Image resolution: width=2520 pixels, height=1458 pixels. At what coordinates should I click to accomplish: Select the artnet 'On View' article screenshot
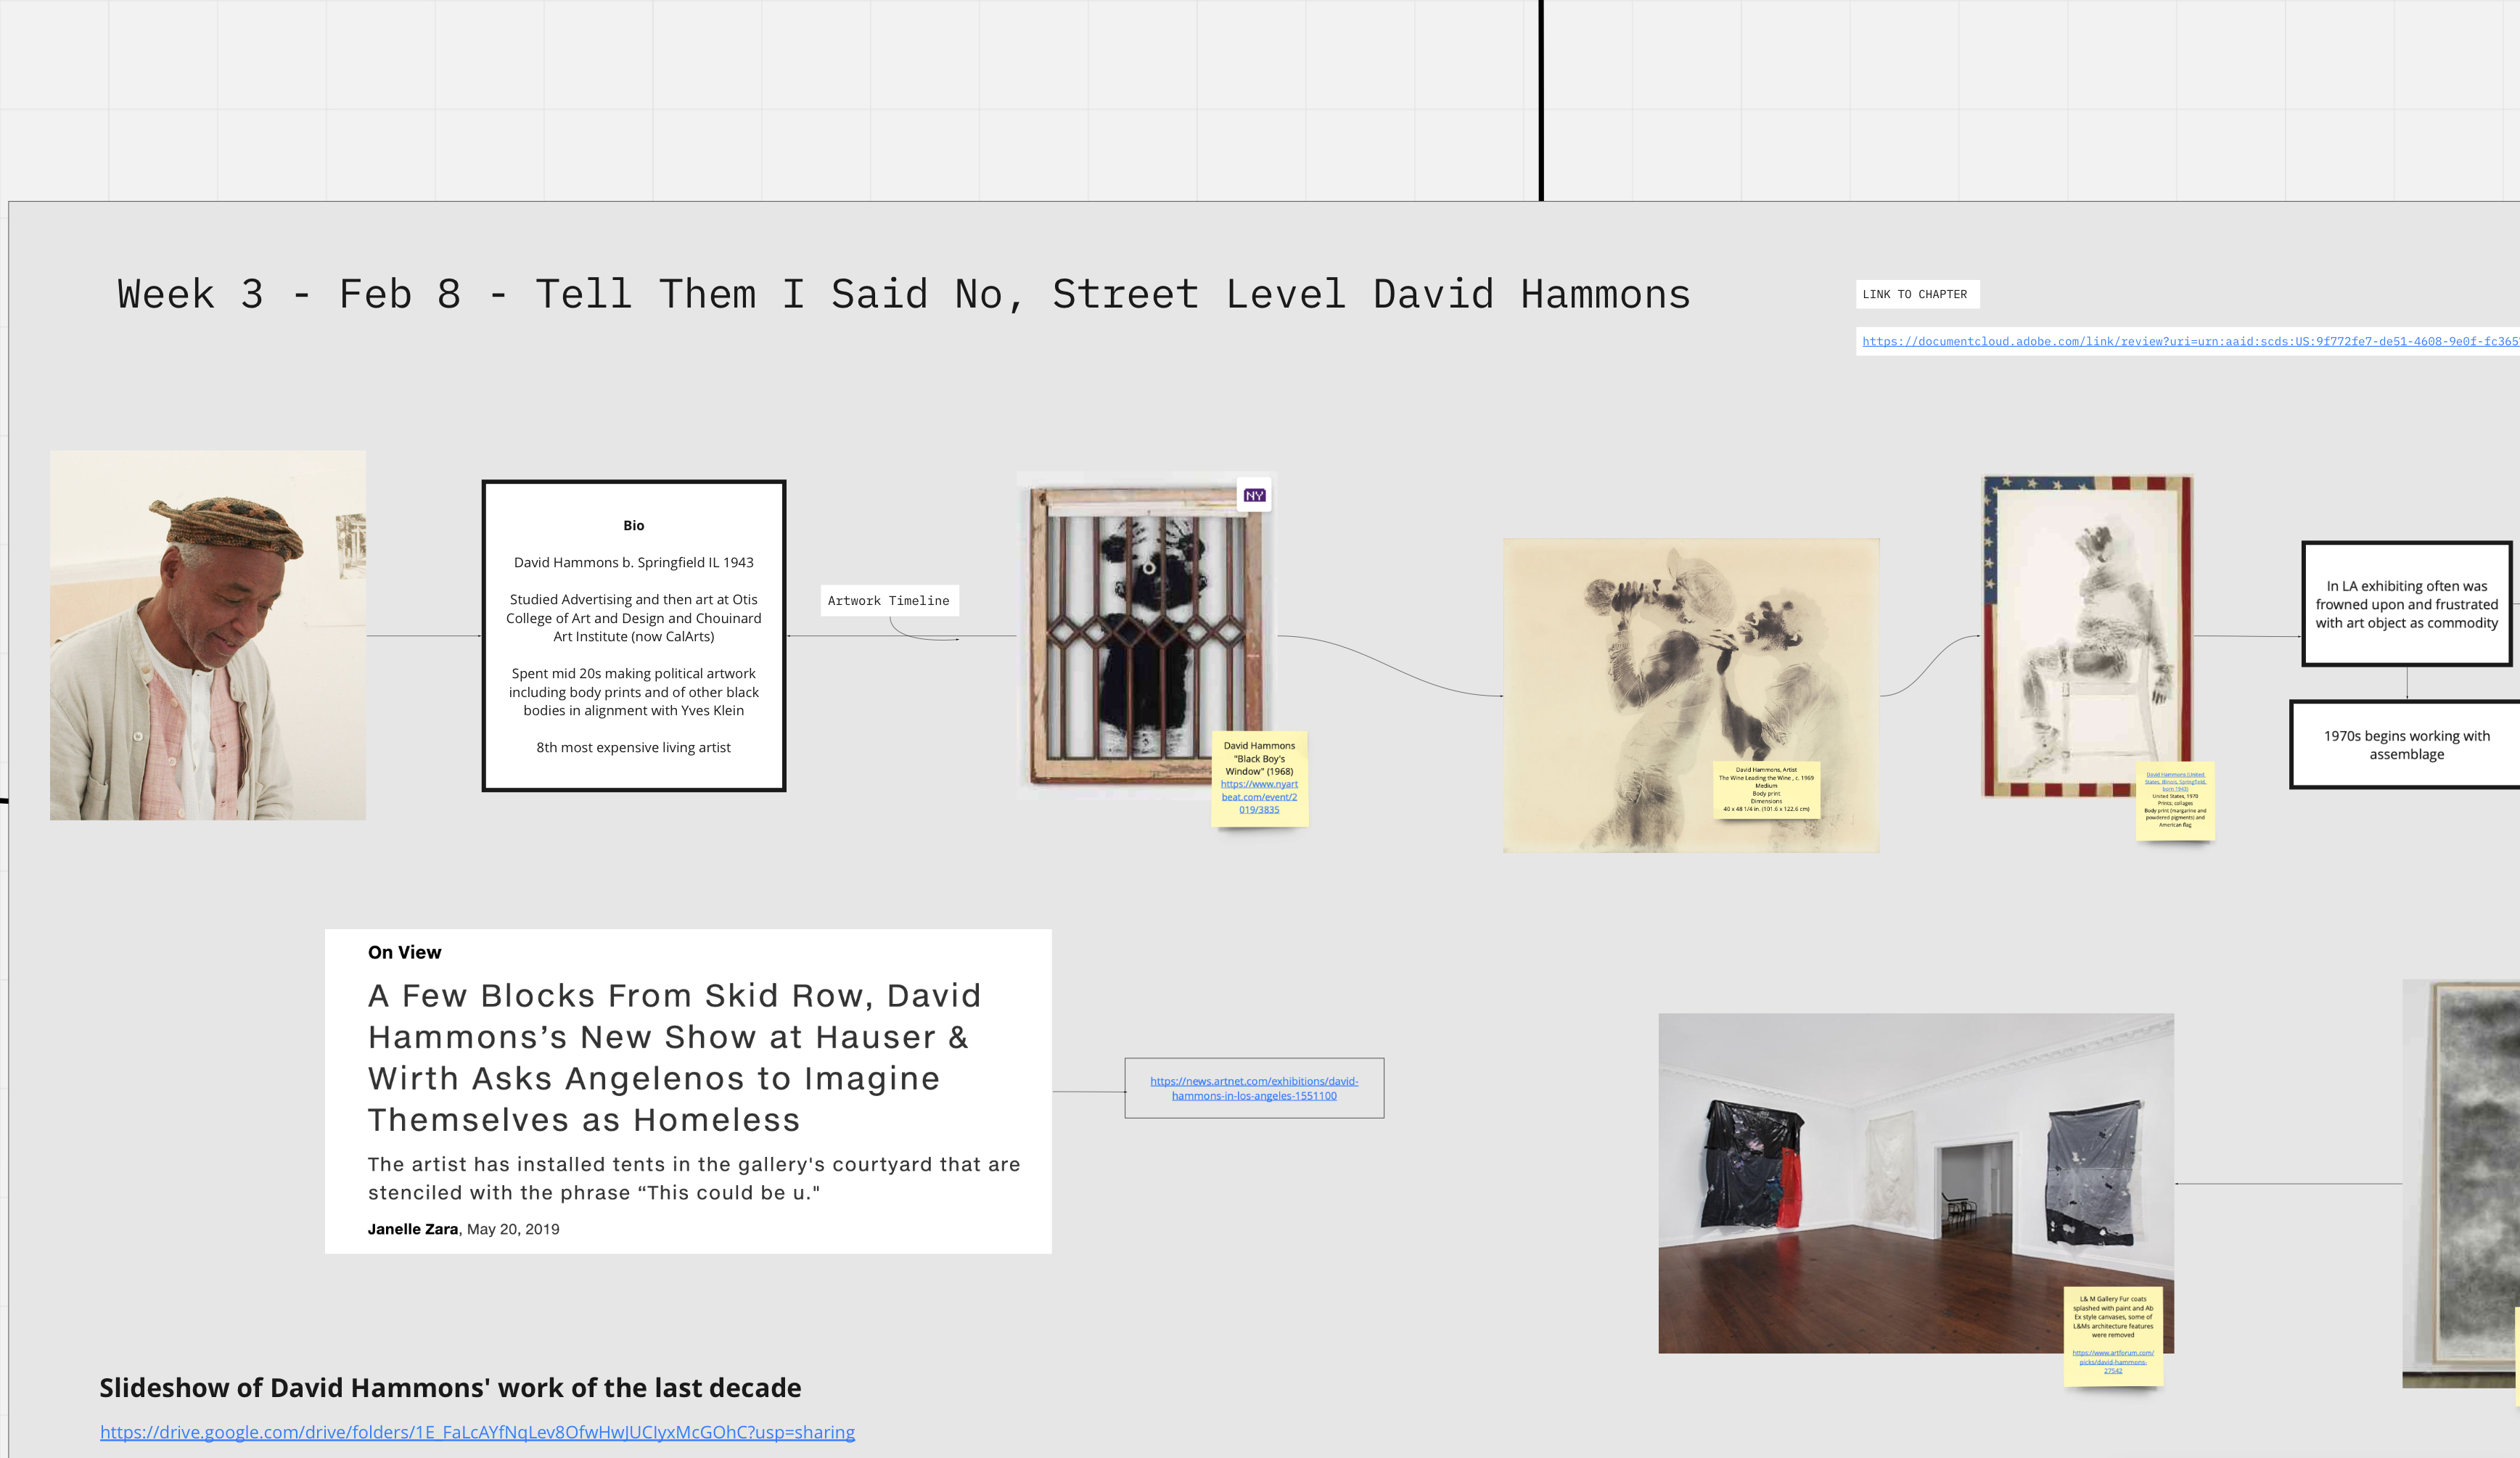688,1091
